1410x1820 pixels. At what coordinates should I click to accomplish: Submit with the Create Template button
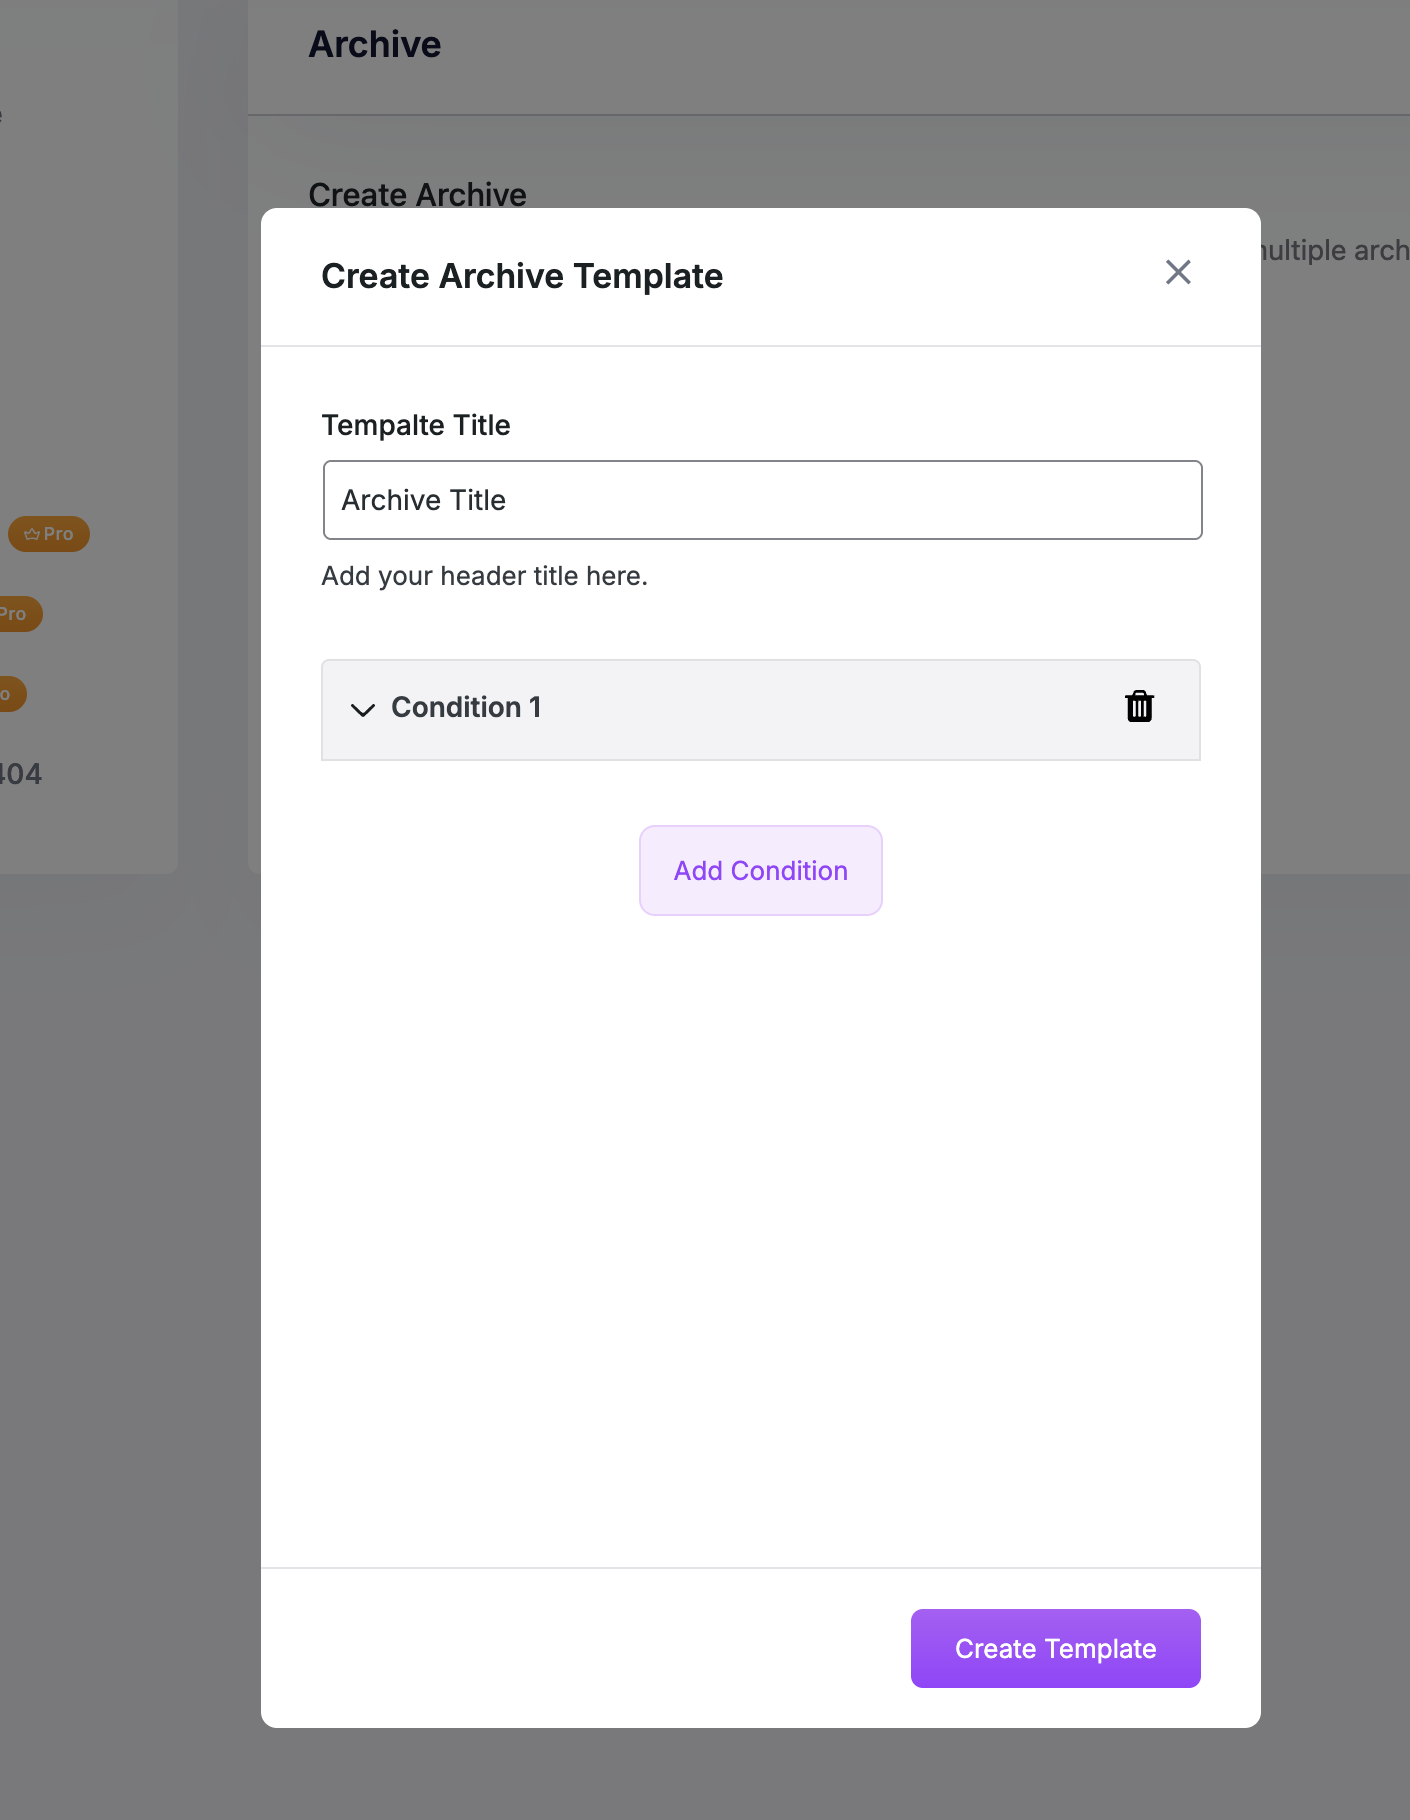coord(1055,1648)
